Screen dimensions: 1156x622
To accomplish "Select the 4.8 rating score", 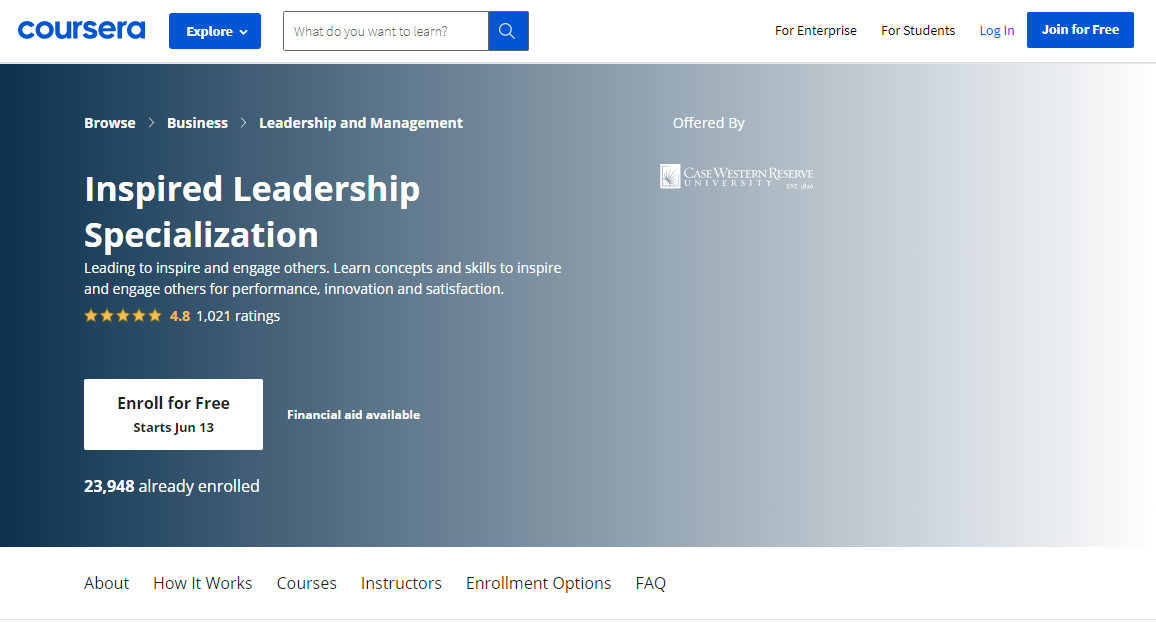I will (180, 315).
